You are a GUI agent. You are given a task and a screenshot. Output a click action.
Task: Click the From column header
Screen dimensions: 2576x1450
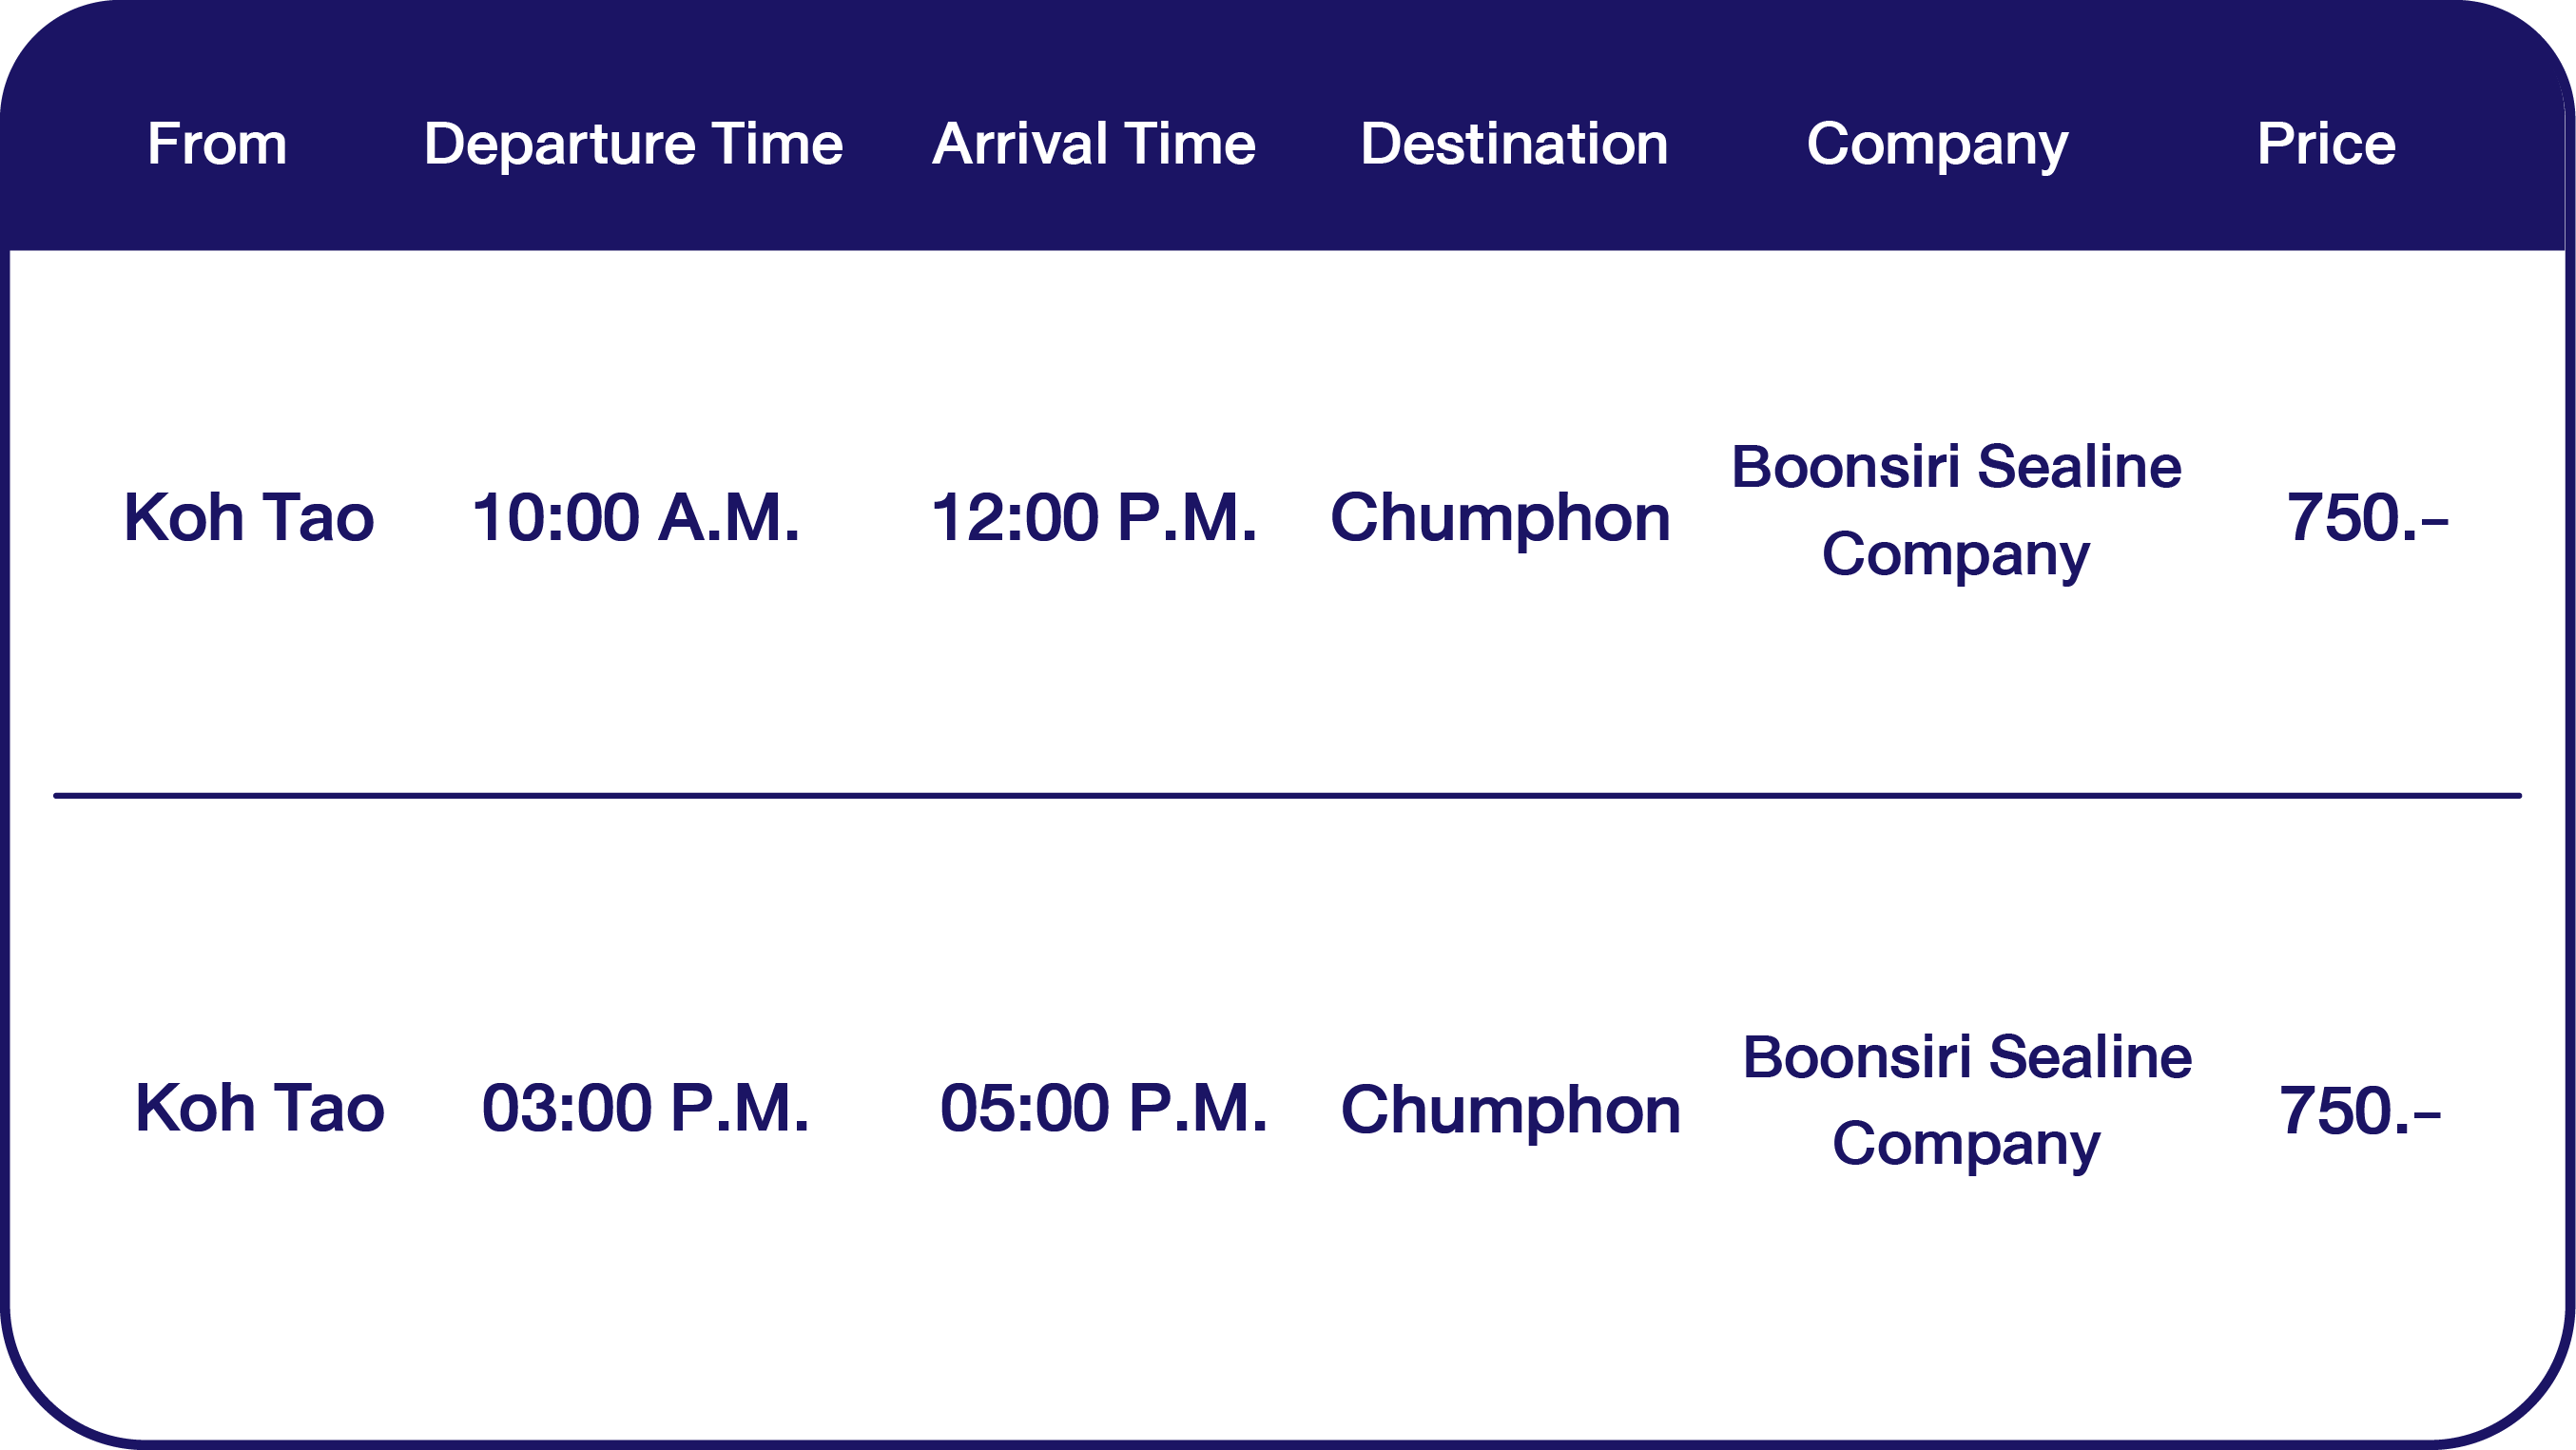click(217, 144)
